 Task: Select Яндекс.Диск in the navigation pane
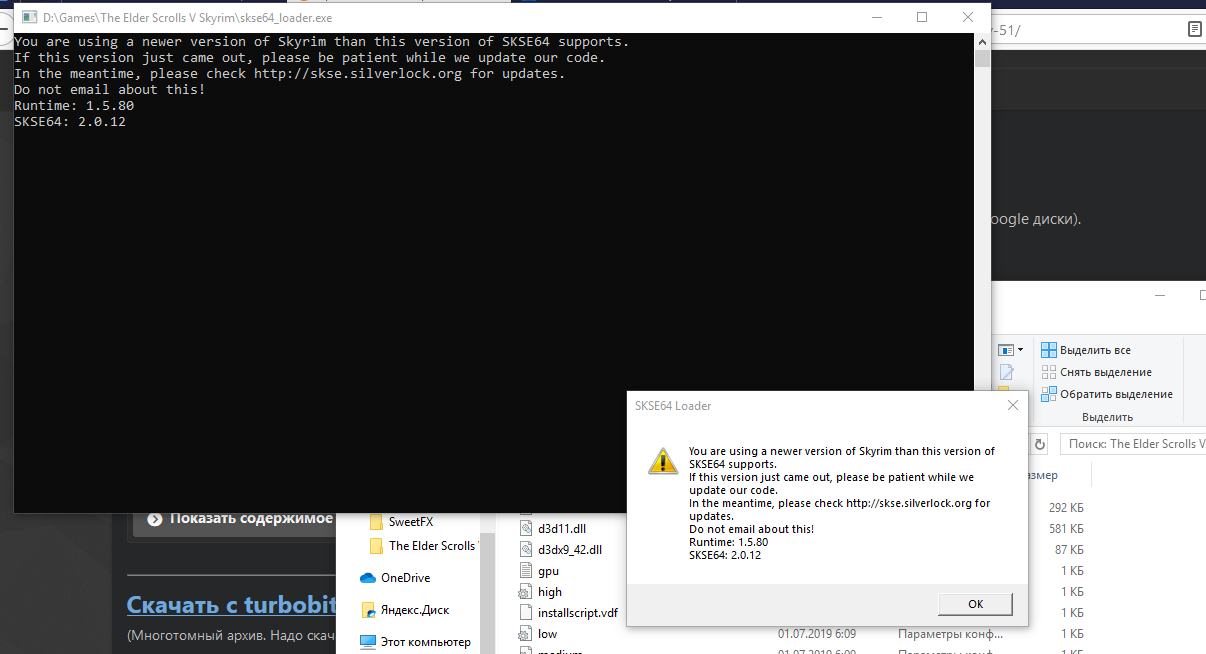(x=414, y=610)
